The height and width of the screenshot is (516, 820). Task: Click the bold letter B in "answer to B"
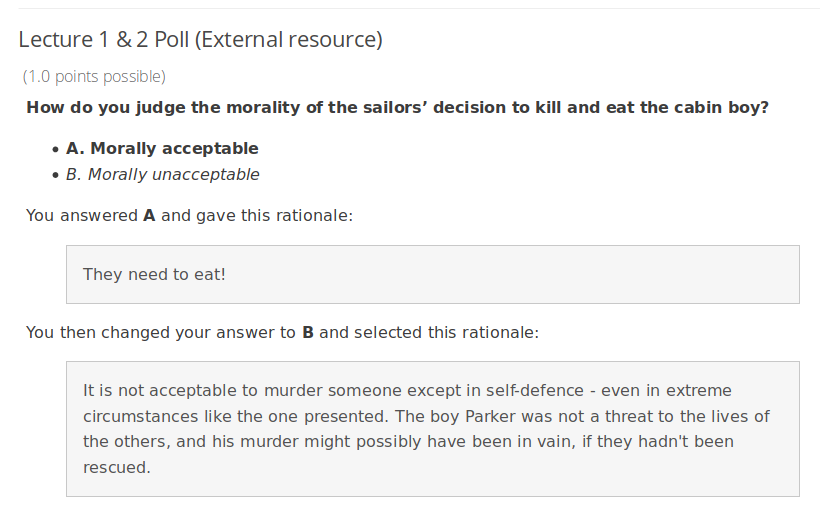coord(308,332)
